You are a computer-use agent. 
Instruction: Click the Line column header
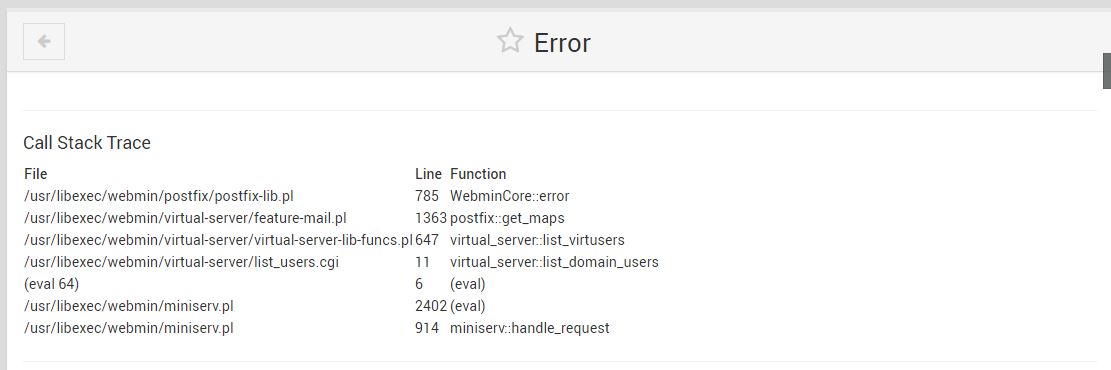tap(428, 174)
